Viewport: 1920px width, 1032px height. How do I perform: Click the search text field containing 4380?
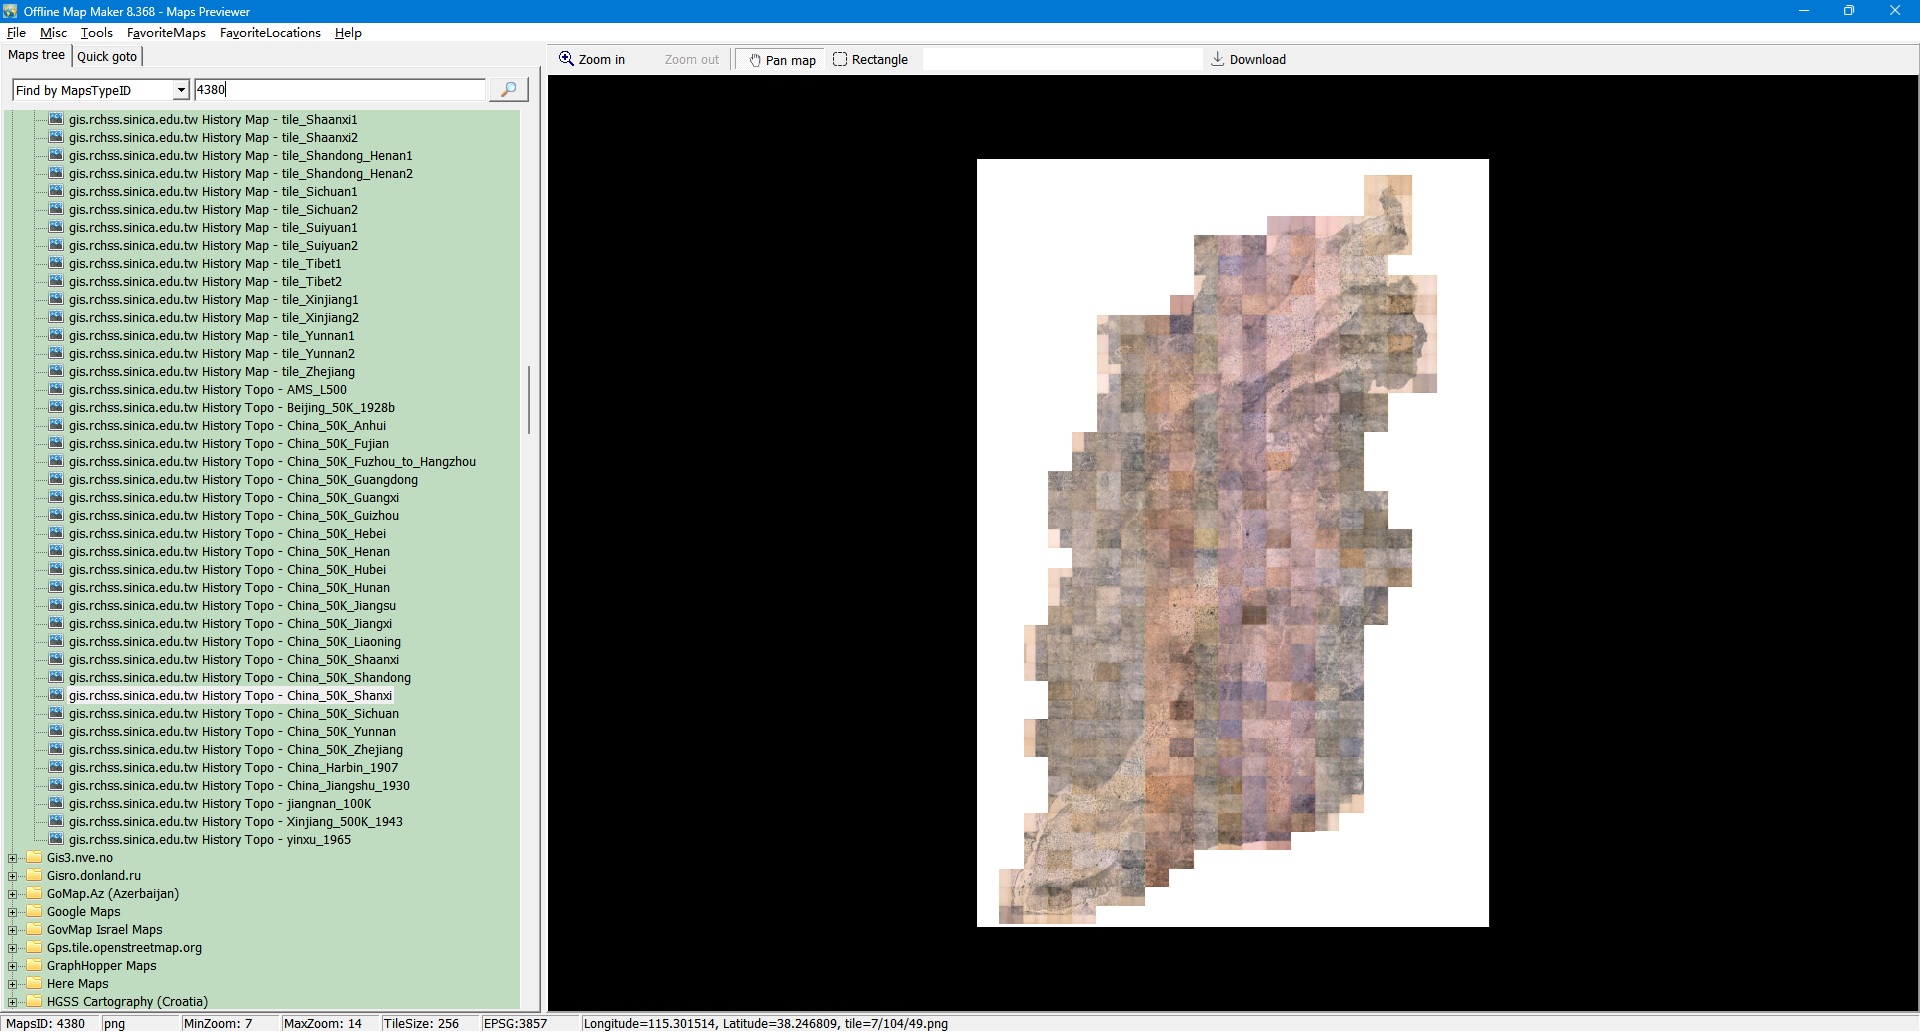click(340, 90)
